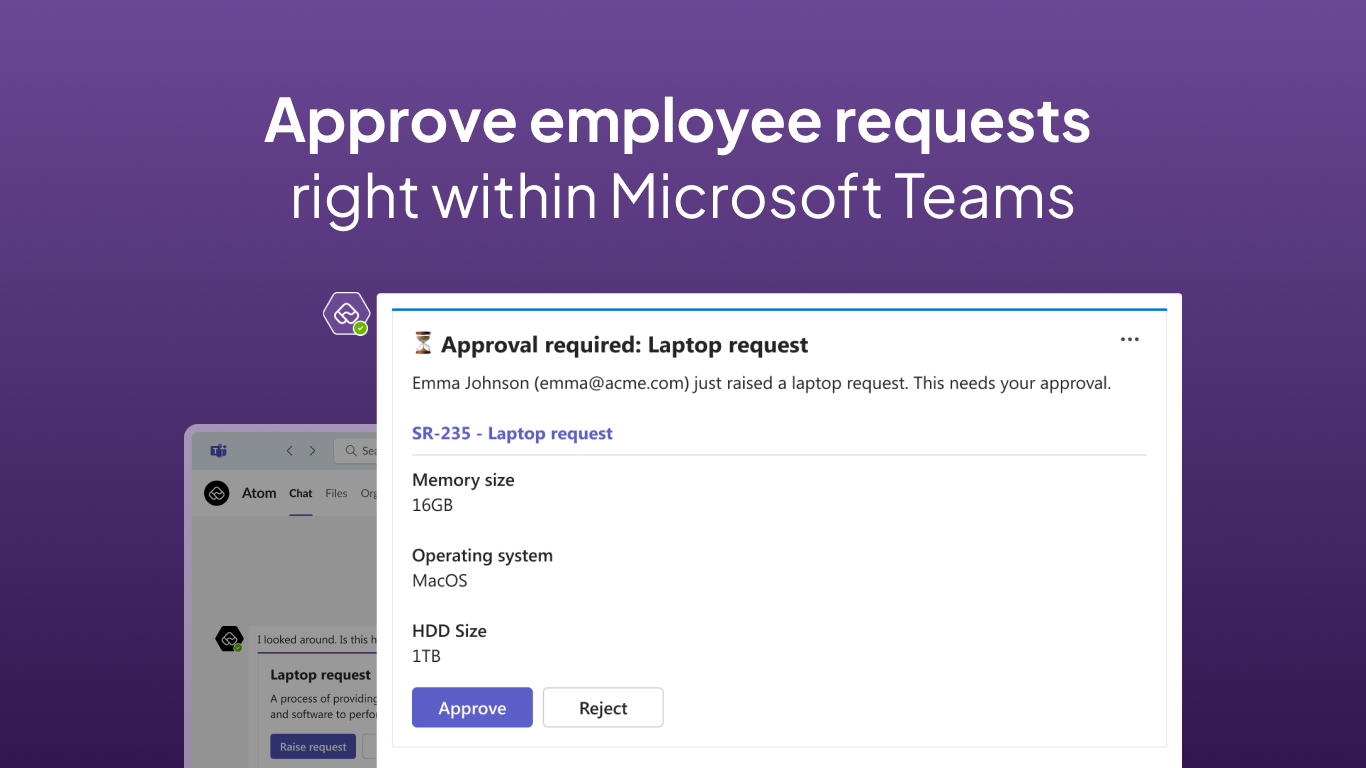
Task: Click the Emma Johnson request description text
Action: (761, 383)
